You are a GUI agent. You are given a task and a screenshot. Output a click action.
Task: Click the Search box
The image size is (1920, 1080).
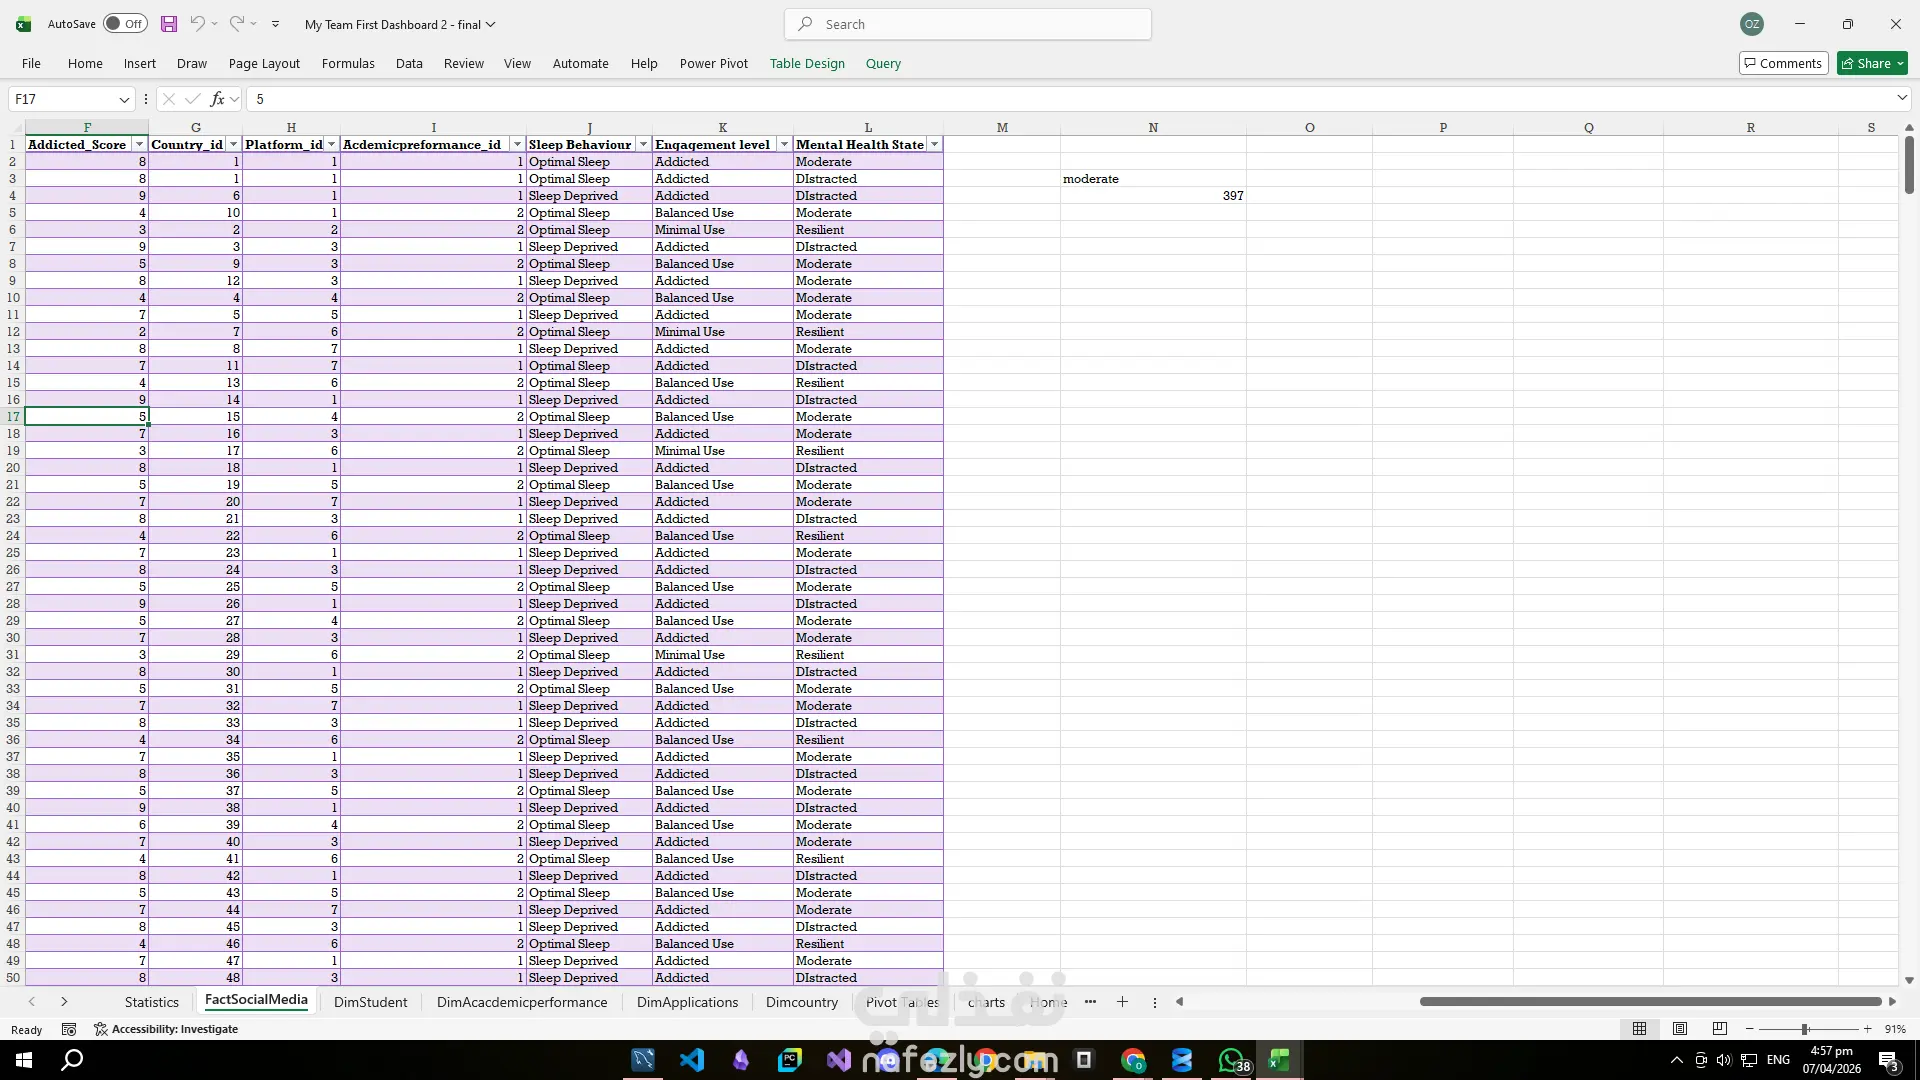[x=968, y=24]
